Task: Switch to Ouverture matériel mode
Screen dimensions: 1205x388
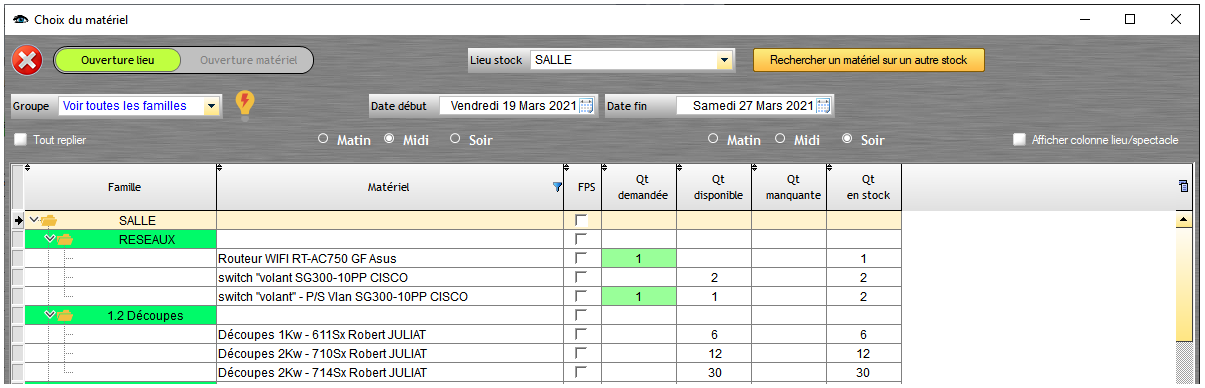Action: click(248, 60)
